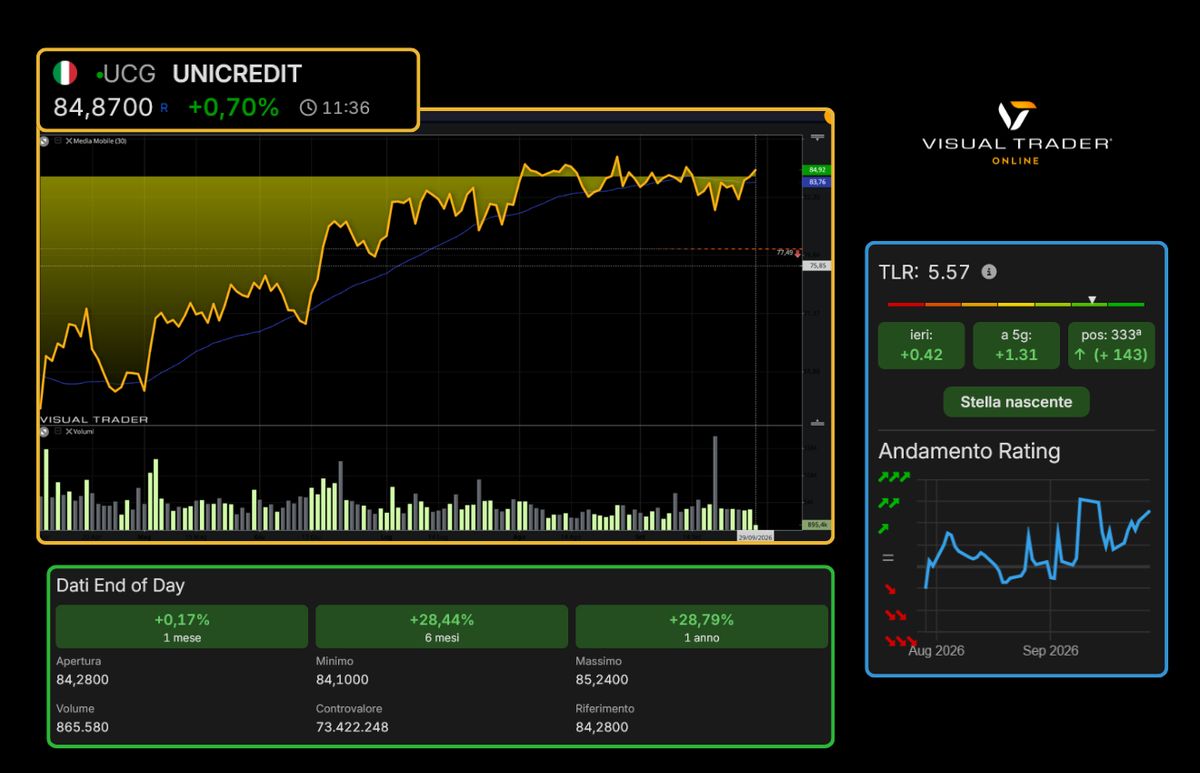Image resolution: width=1200 pixels, height=773 pixels.
Task: Remove the Volumi indicator with its X
Action: pos(69,432)
